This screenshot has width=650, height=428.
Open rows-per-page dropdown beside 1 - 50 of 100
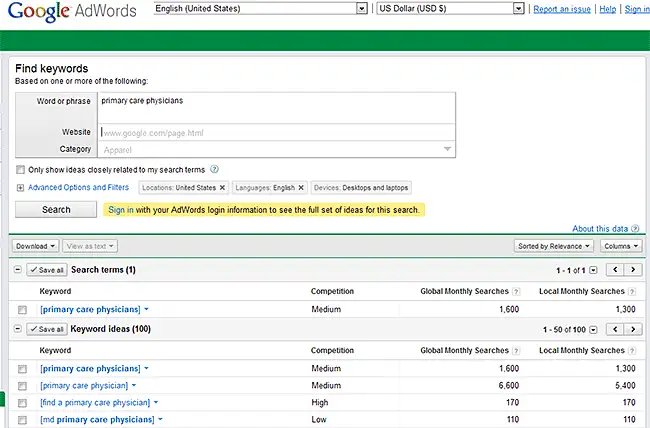tap(594, 330)
